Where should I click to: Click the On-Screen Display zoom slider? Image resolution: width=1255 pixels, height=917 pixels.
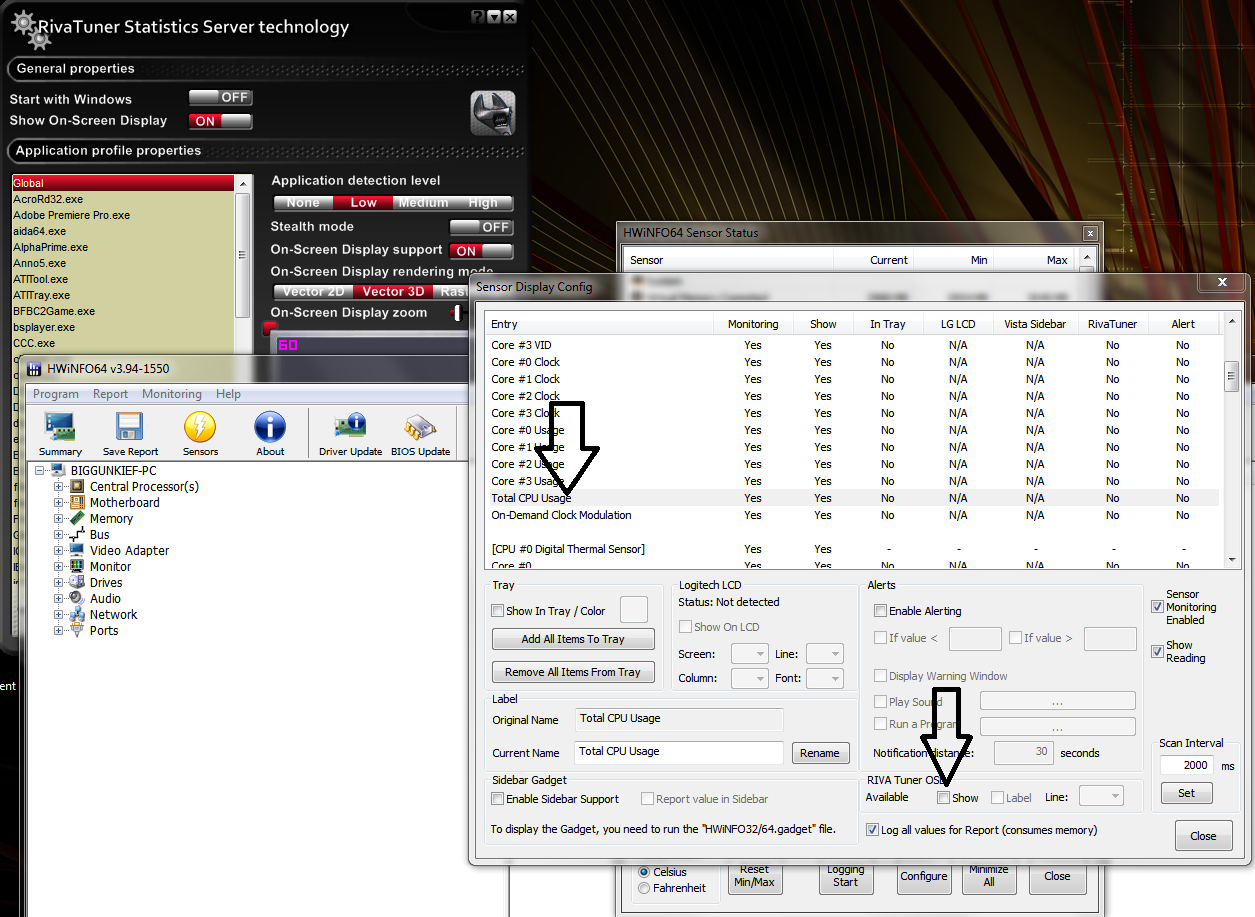coord(457,313)
